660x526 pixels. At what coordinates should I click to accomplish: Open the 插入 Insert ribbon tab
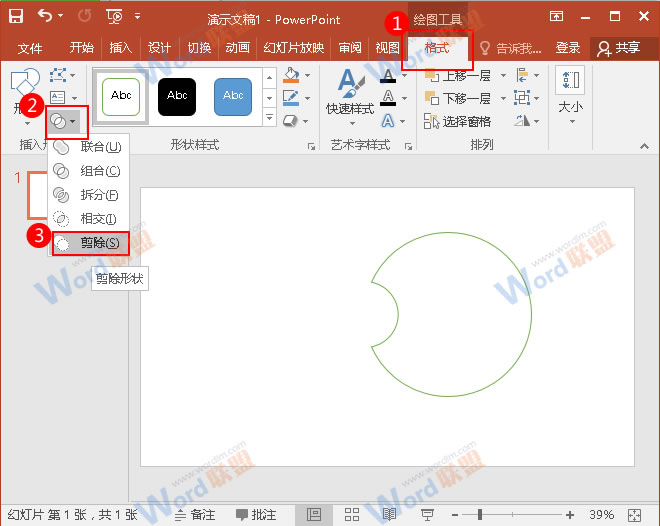click(x=120, y=48)
